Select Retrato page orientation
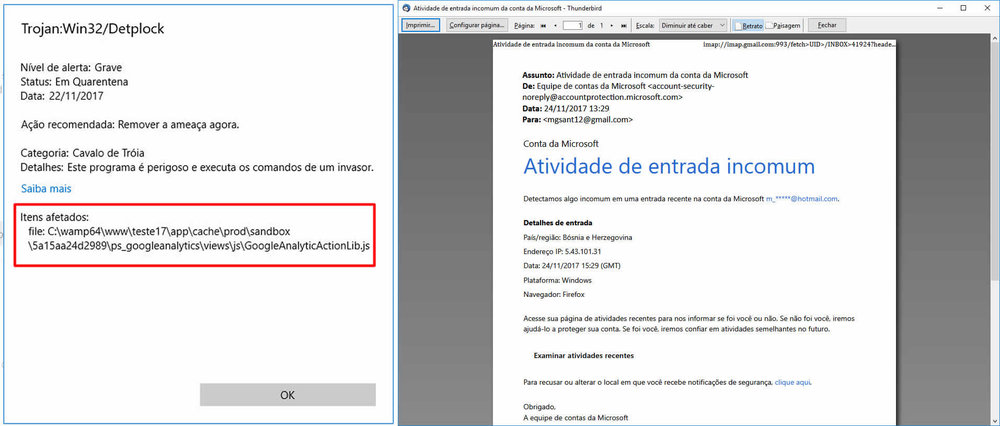 click(748, 26)
